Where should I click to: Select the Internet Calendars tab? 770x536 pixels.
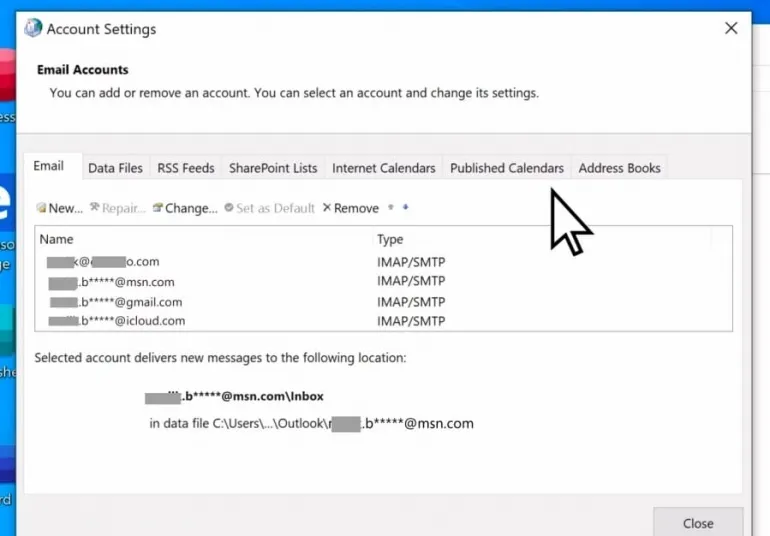coord(384,168)
